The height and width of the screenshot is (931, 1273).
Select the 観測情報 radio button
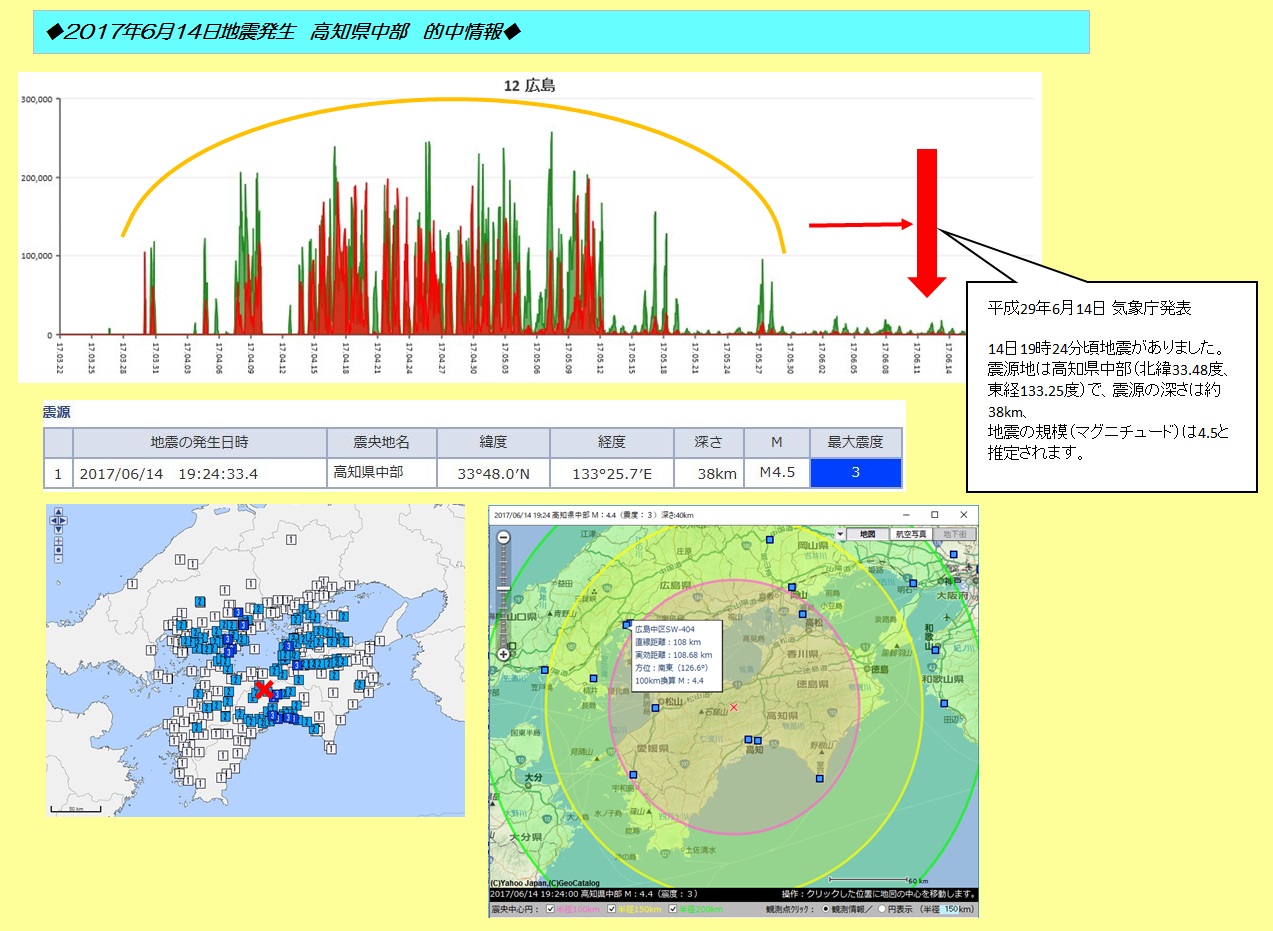pyautogui.click(x=826, y=909)
